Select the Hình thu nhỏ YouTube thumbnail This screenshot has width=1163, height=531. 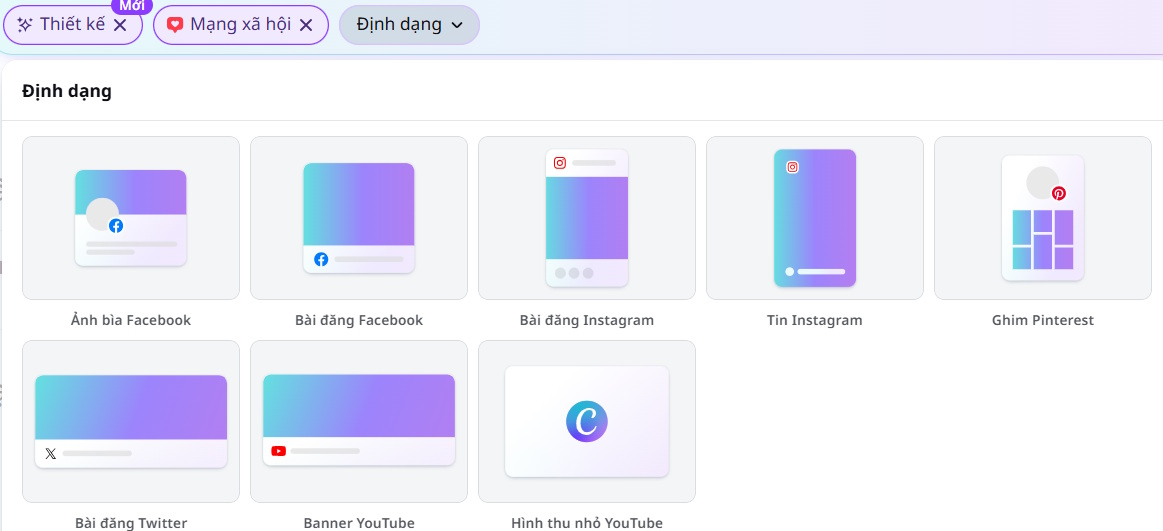tap(587, 421)
